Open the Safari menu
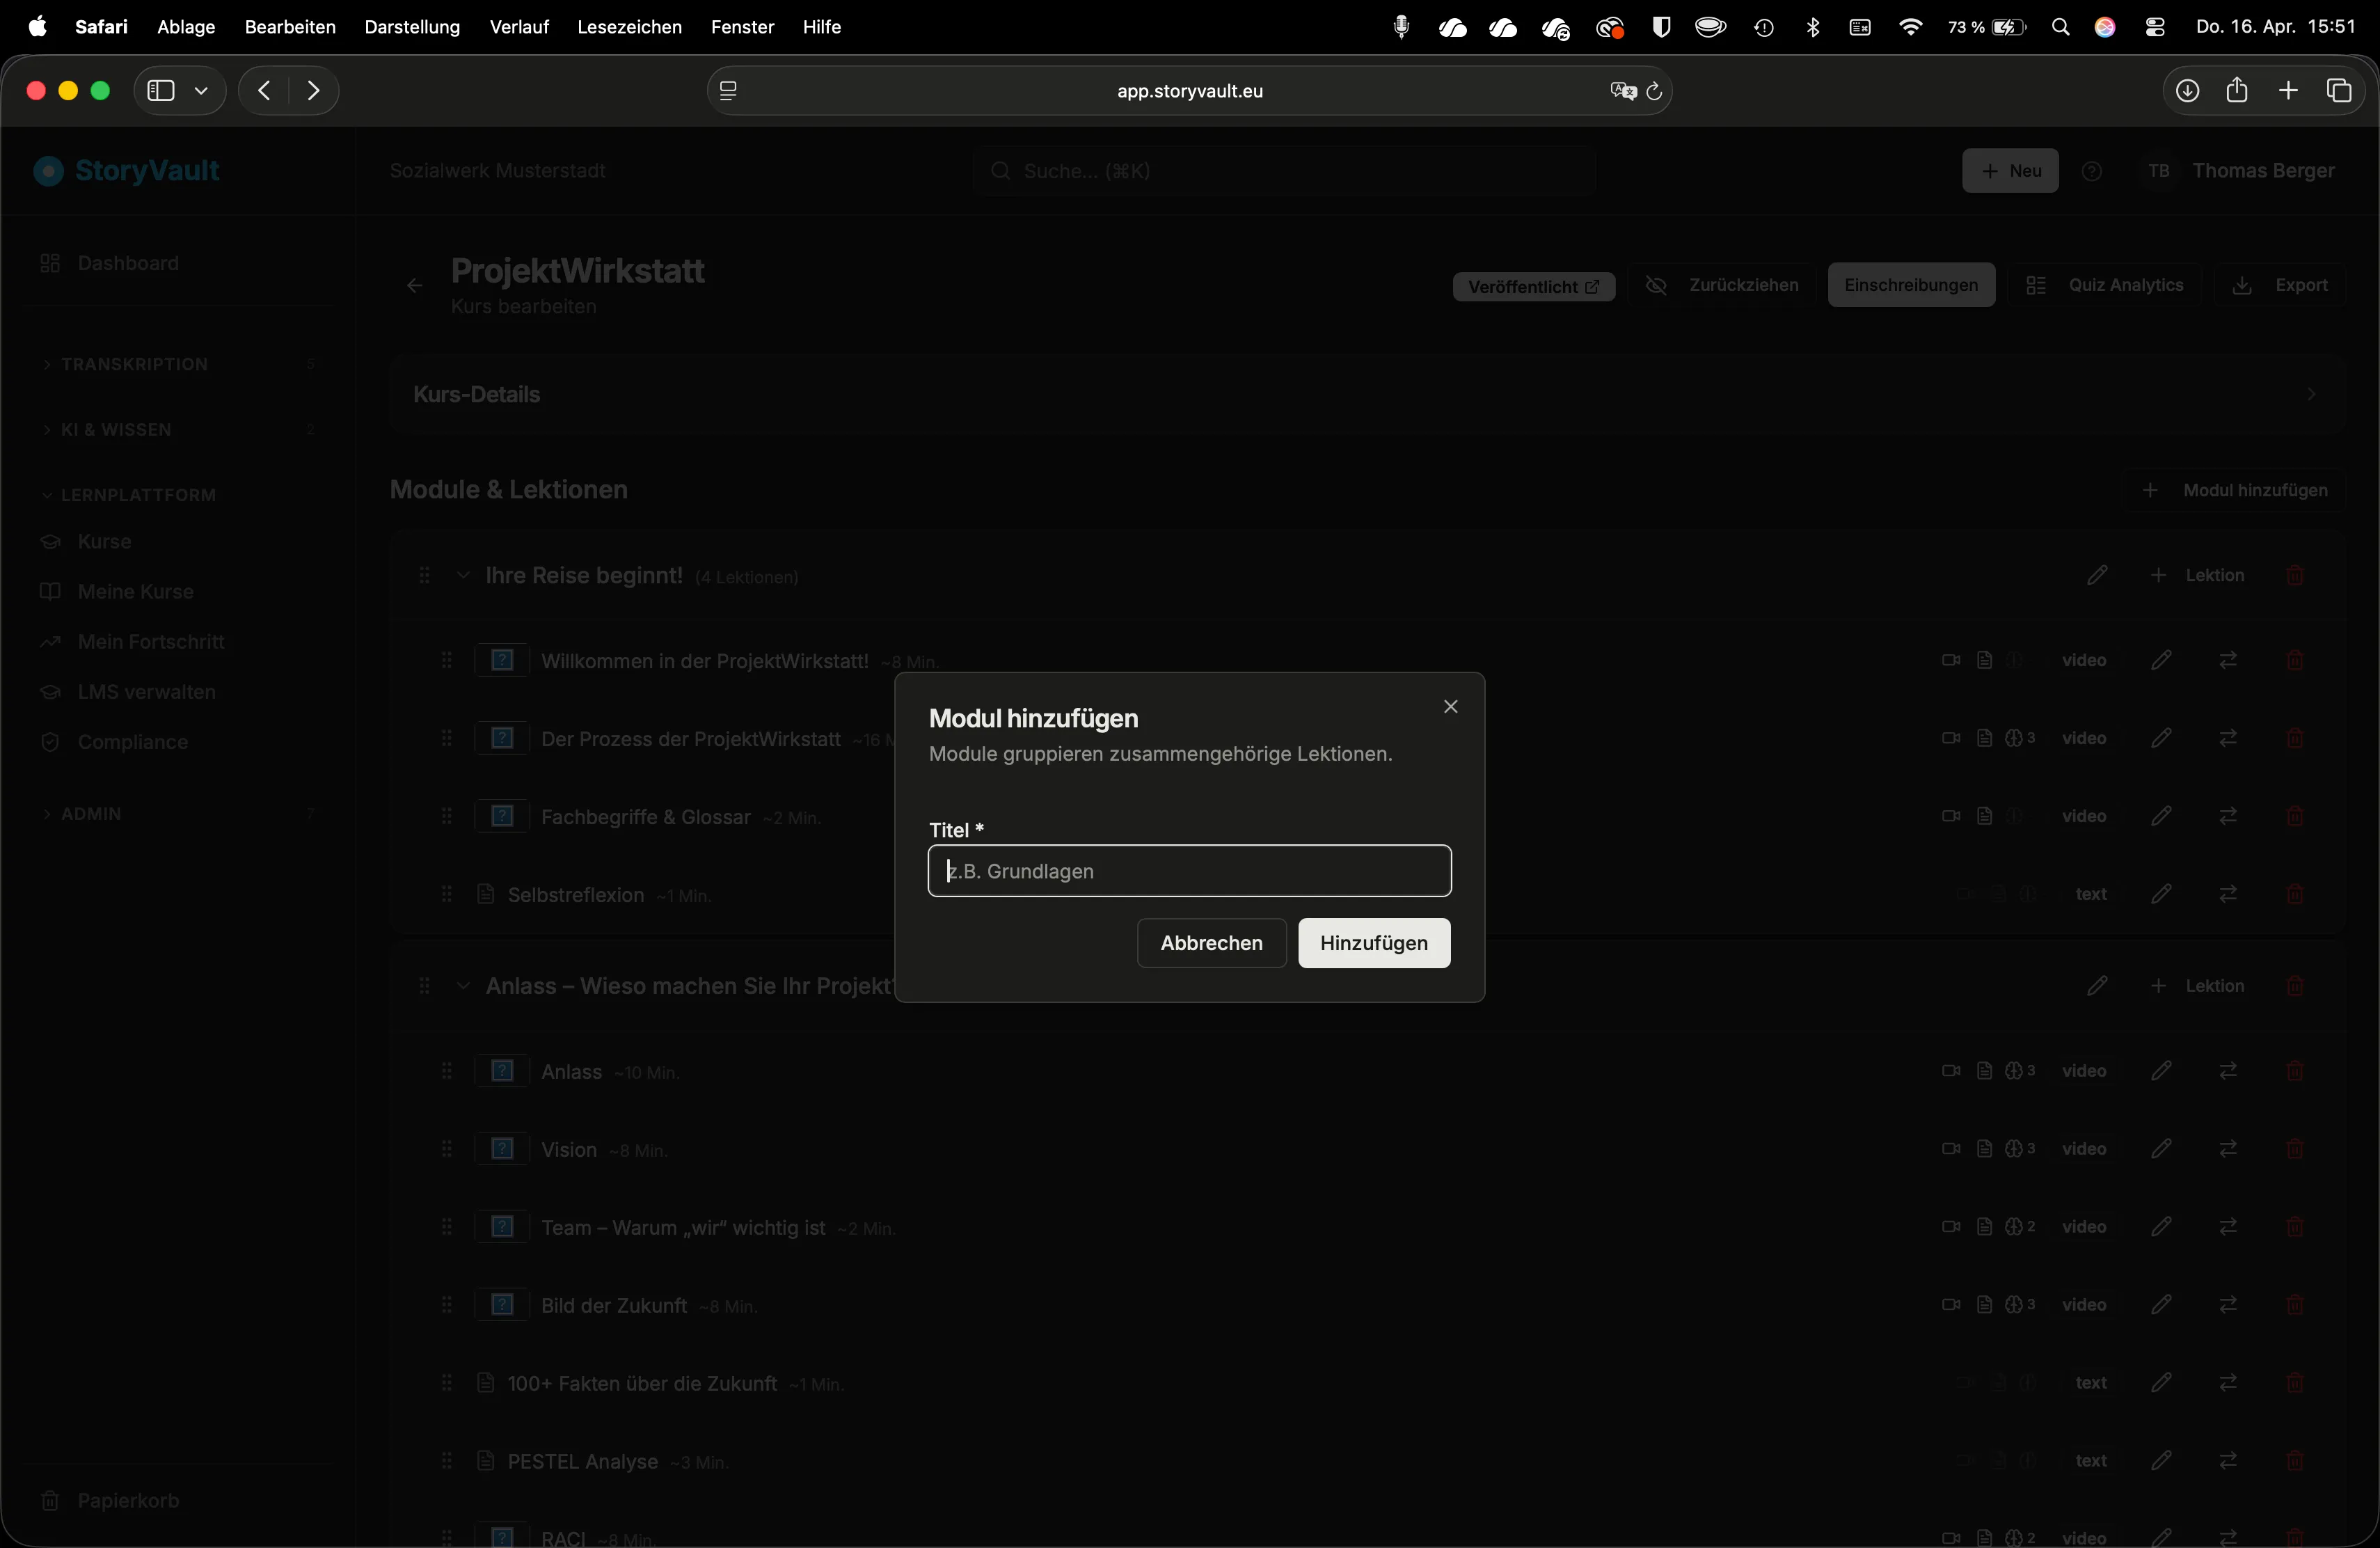The height and width of the screenshot is (1548, 2380). pos(101,27)
